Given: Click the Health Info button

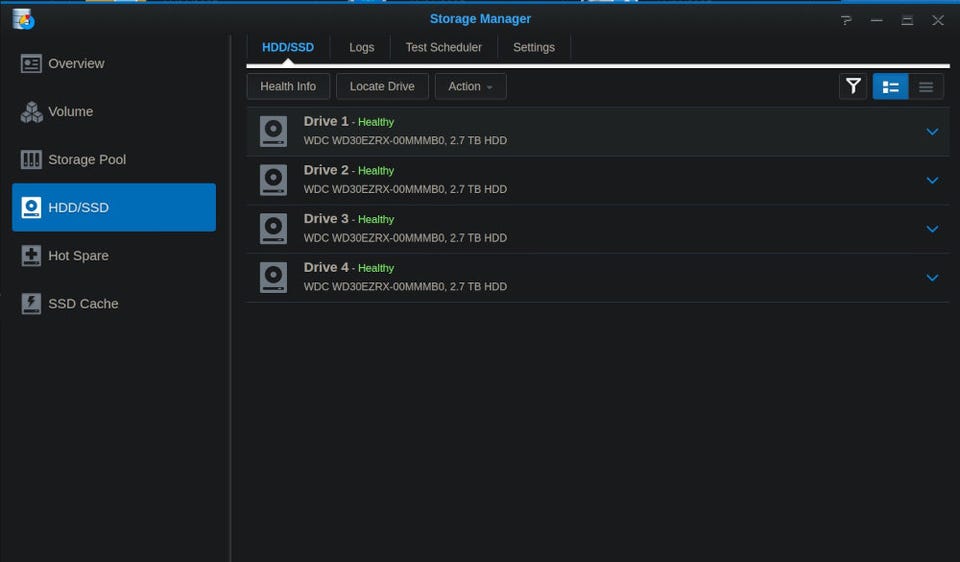Looking at the screenshot, I should point(288,87).
